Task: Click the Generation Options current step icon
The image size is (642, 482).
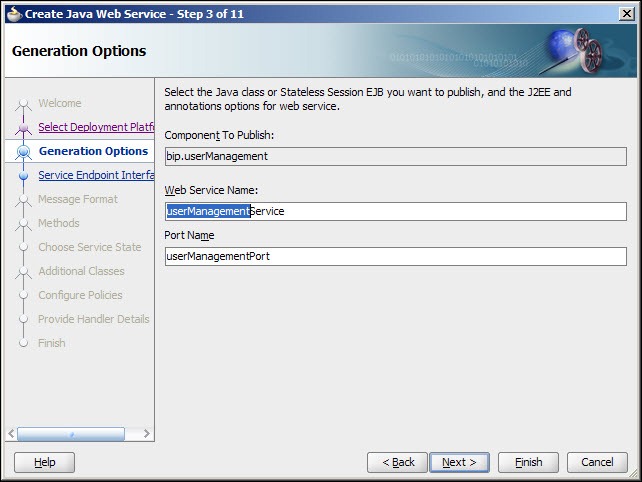Action: tap(23, 152)
